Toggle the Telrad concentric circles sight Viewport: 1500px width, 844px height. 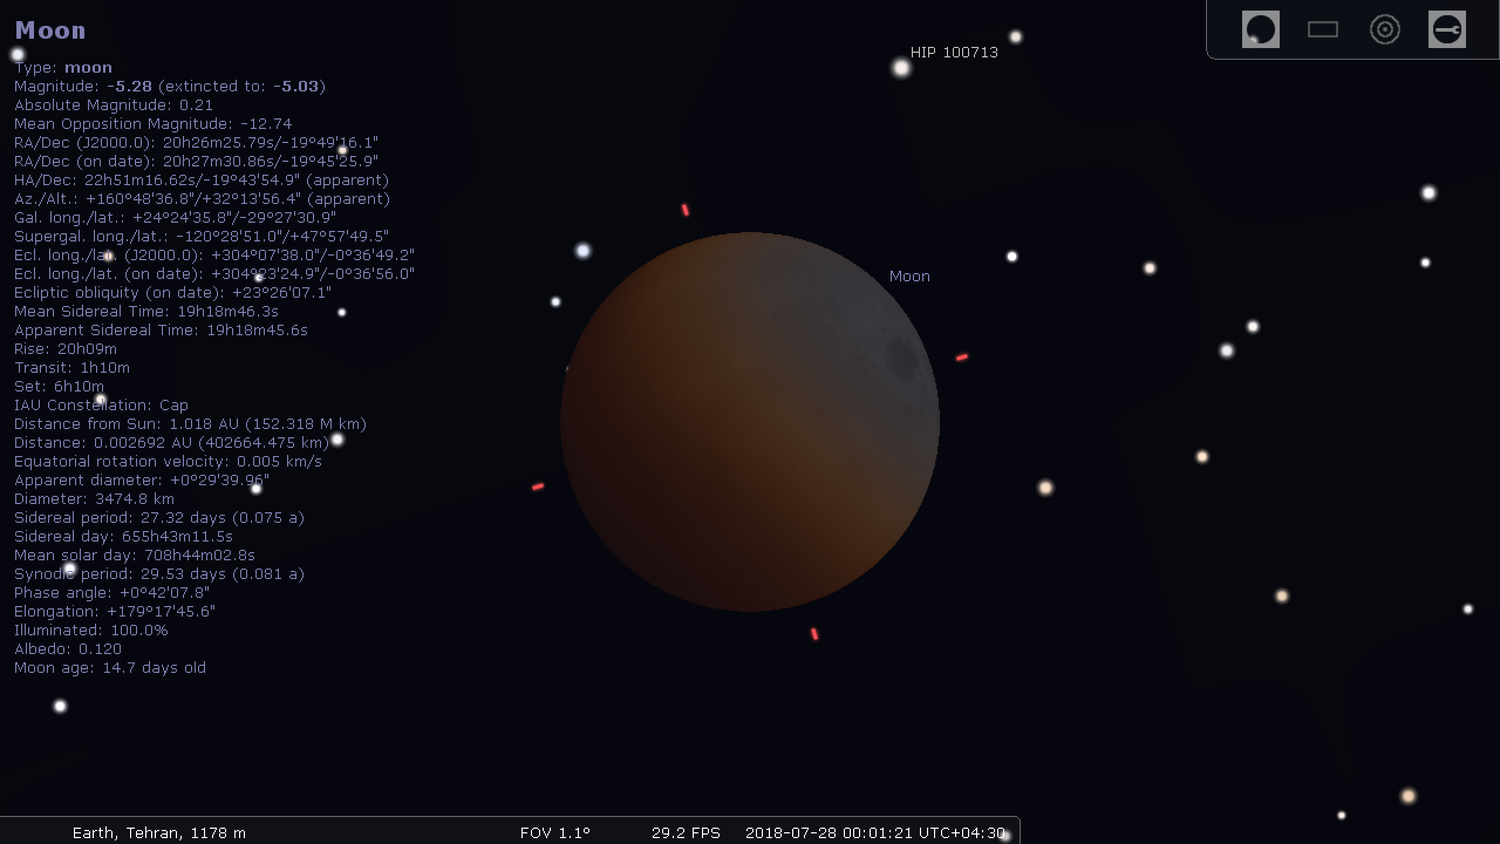point(1385,29)
